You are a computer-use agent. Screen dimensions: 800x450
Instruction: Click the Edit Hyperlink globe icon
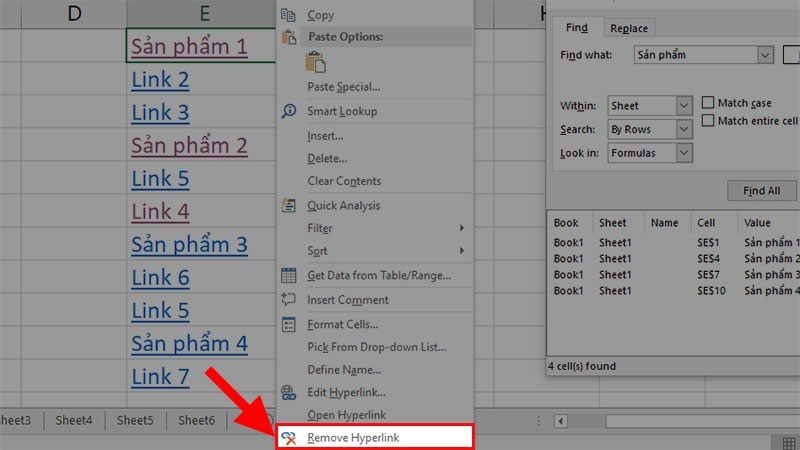coord(288,392)
